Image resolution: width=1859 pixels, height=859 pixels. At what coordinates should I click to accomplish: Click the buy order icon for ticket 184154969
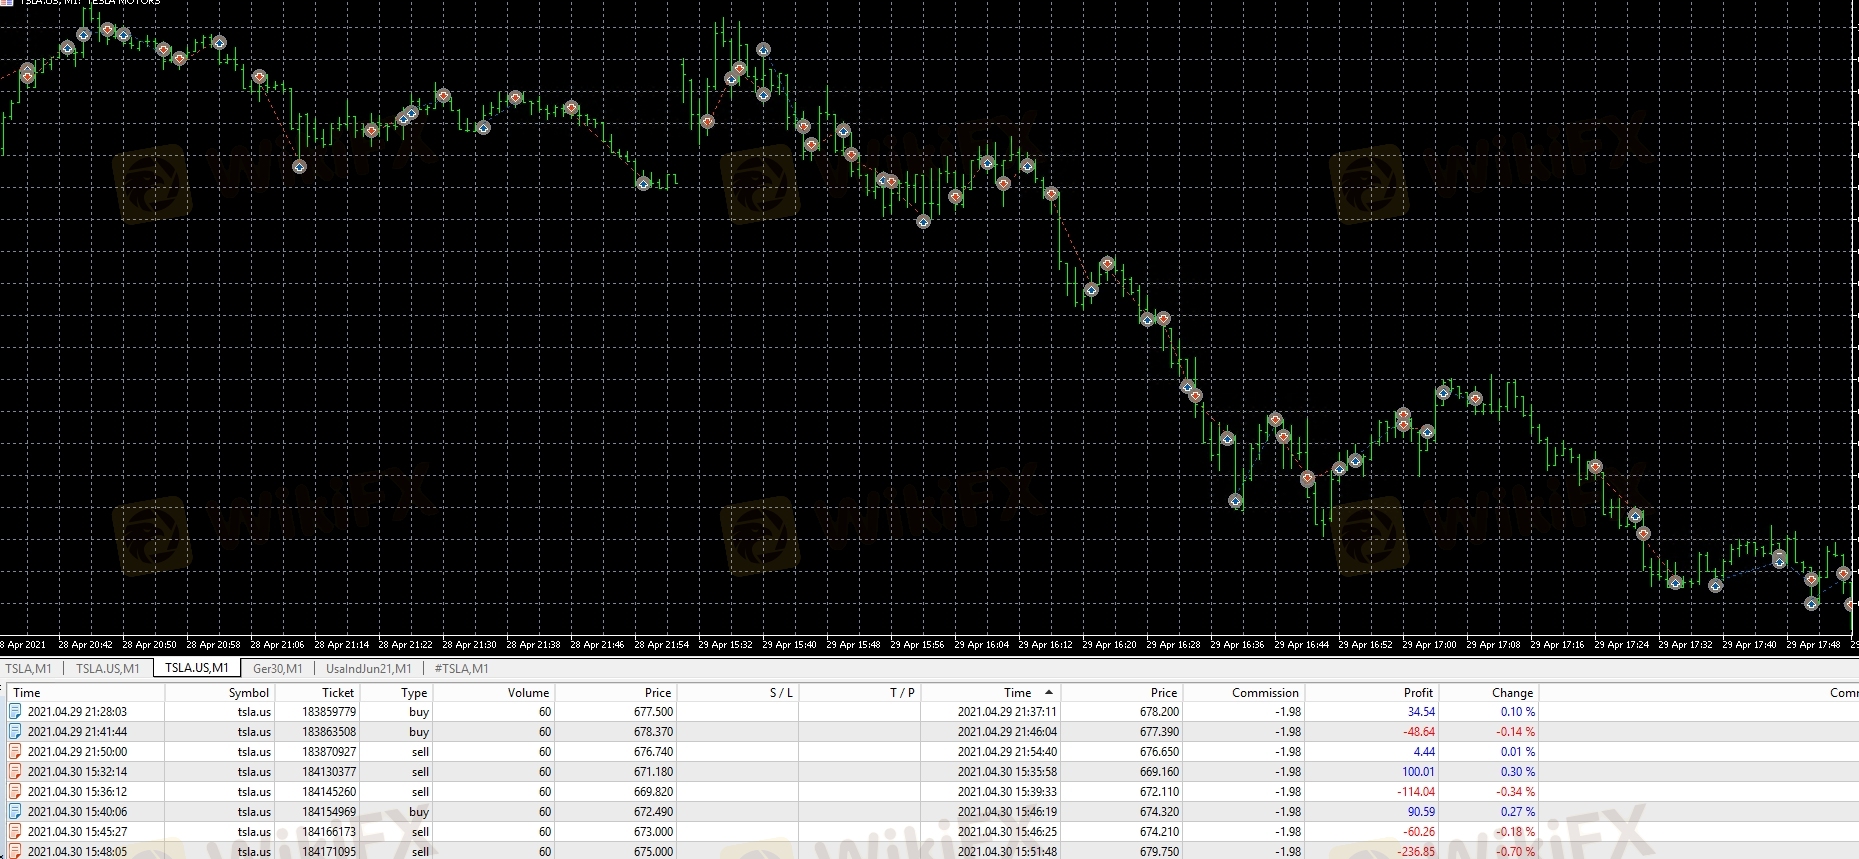15,812
